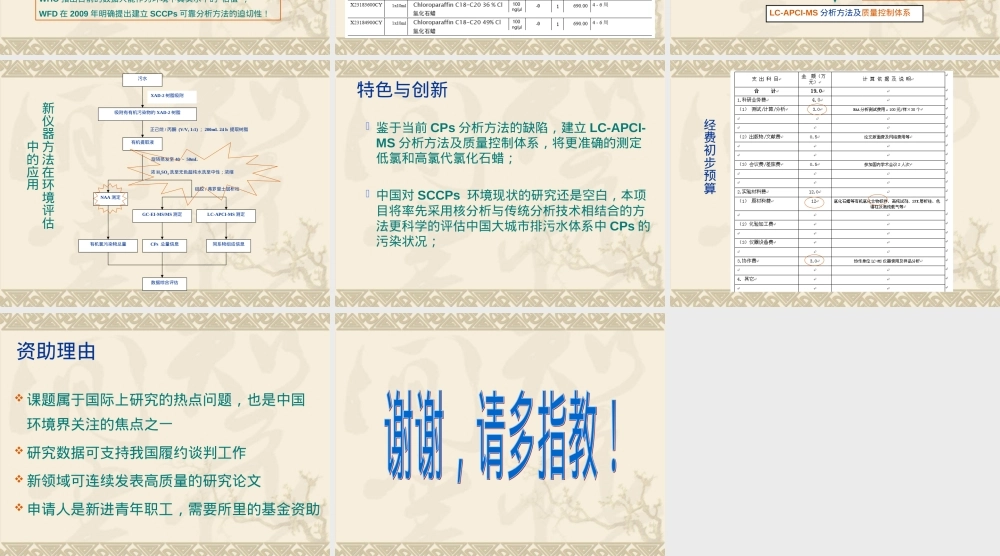
Task: Click the paragraph starting 中国对 SCCPs 环境现状
Action: [x=513, y=218]
